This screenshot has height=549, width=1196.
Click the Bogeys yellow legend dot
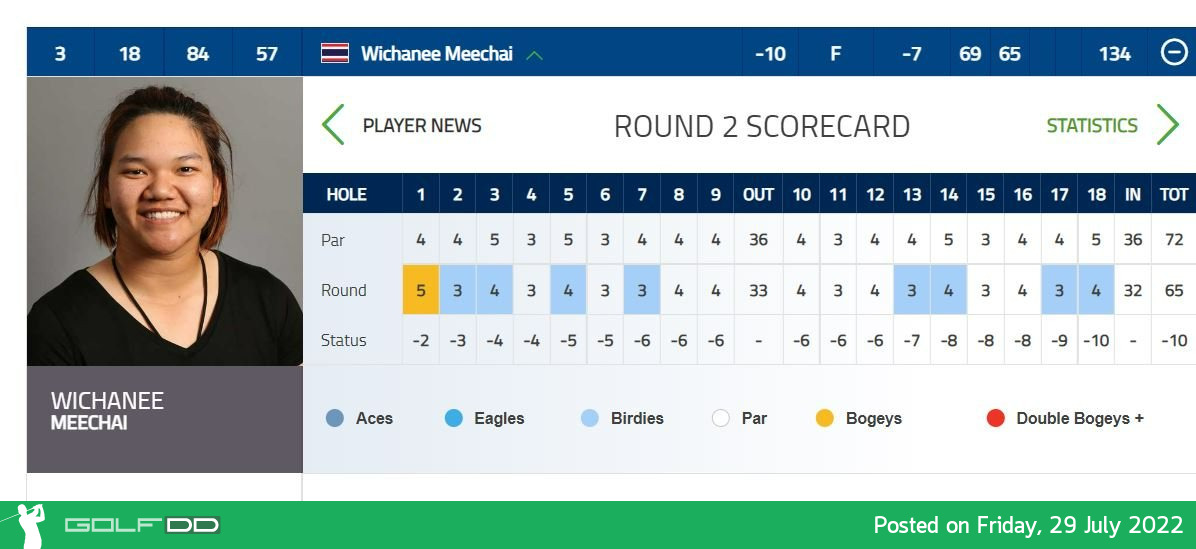pyautogui.click(x=825, y=418)
